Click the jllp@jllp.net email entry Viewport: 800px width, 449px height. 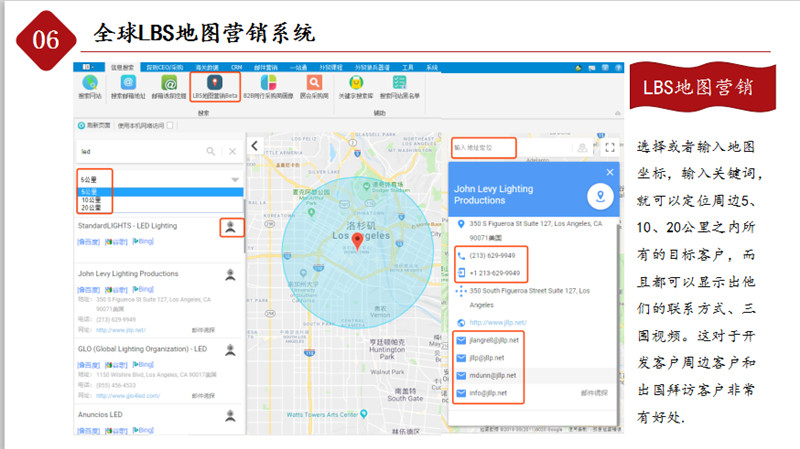(487, 358)
